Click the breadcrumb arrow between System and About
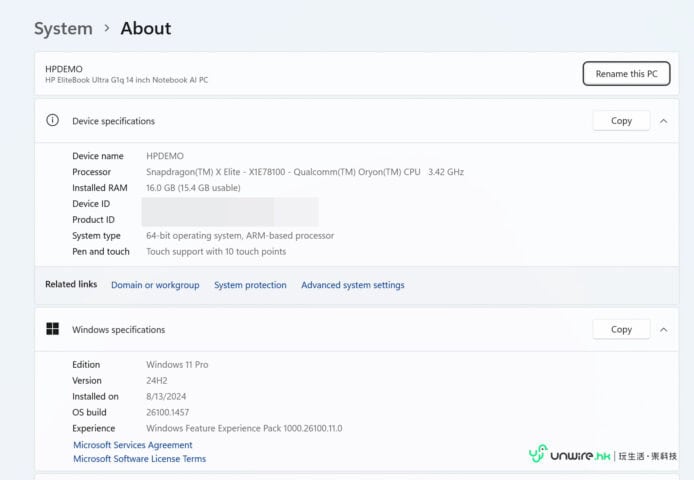The height and width of the screenshot is (480, 694). 107,29
